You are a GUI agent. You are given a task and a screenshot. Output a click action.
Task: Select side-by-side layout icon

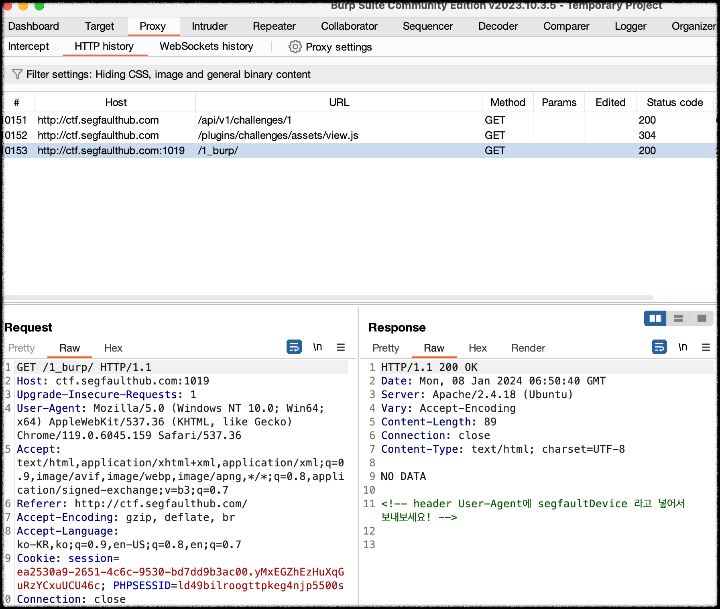(655, 318)
